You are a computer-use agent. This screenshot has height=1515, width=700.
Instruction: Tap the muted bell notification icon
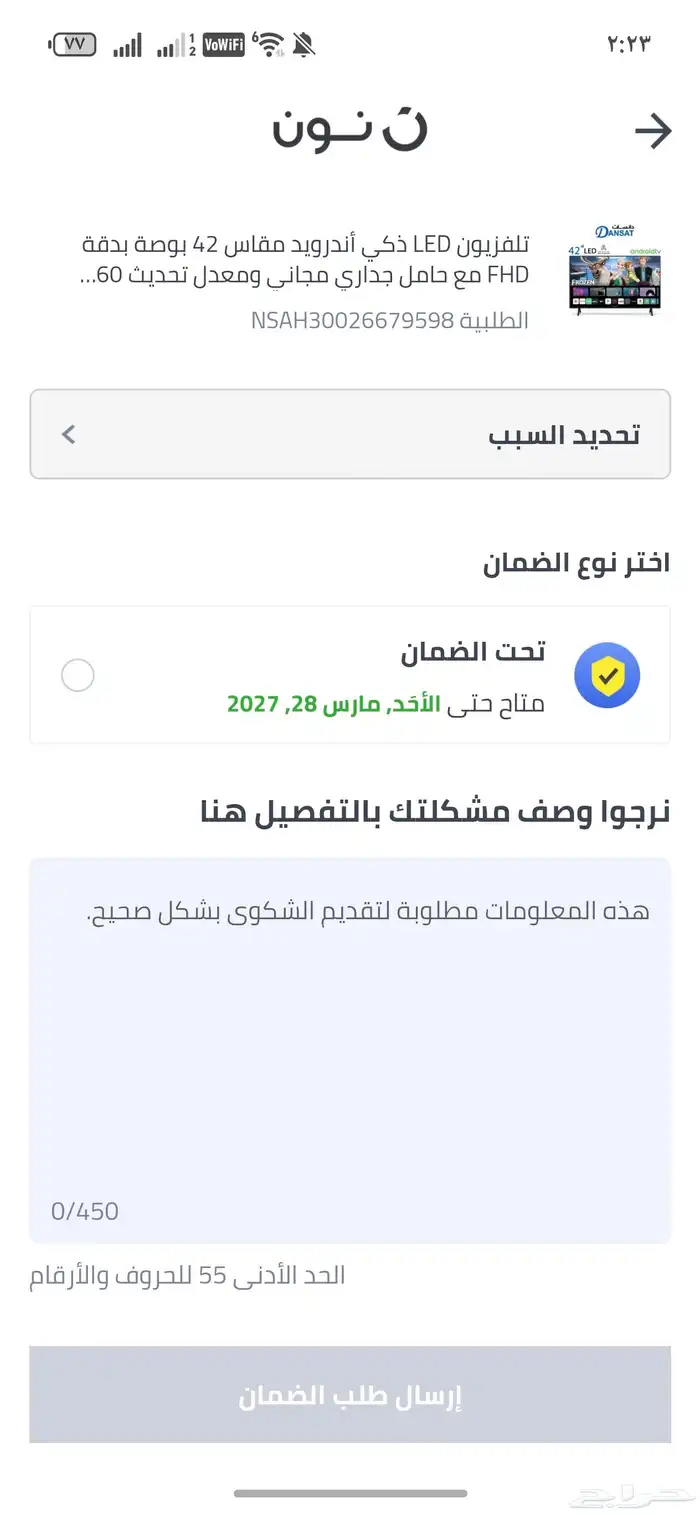(303, 45)
